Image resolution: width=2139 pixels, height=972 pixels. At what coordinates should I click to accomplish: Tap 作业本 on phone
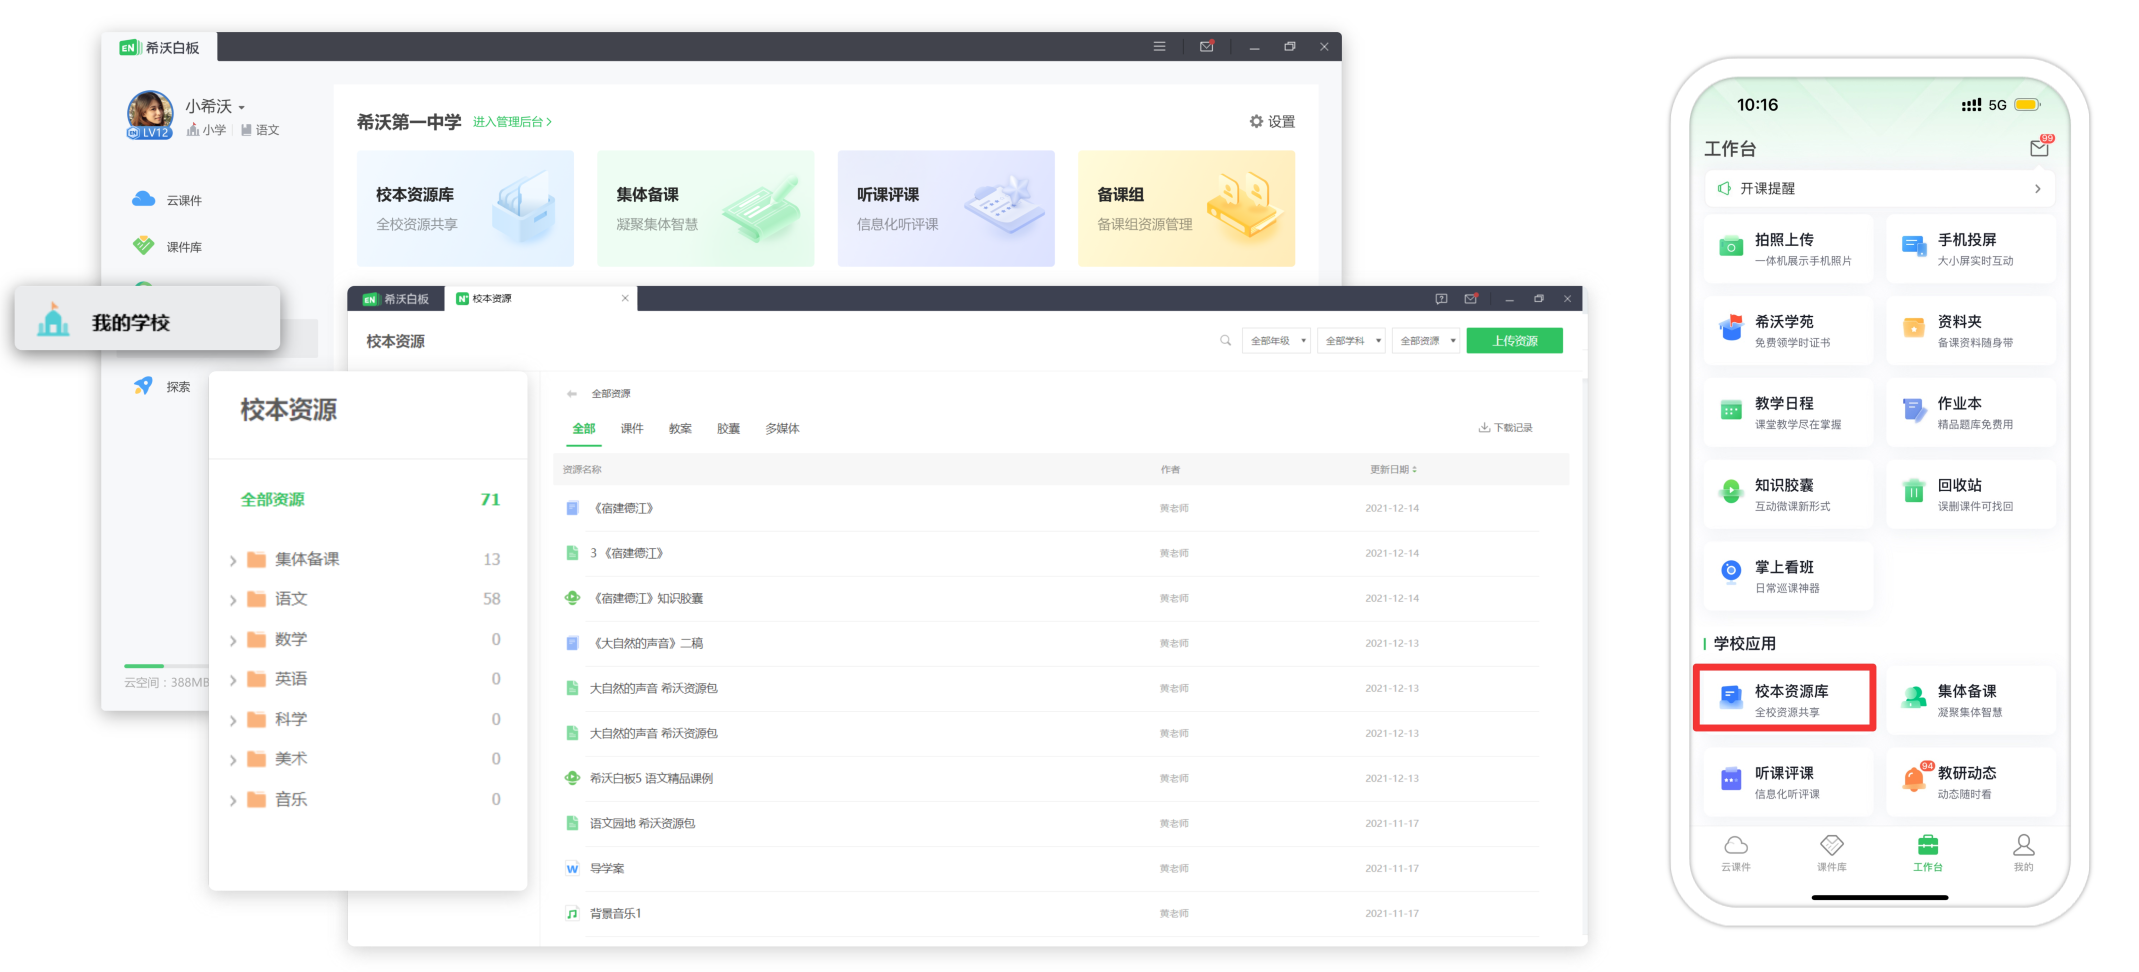click(x=1971, y=412)
